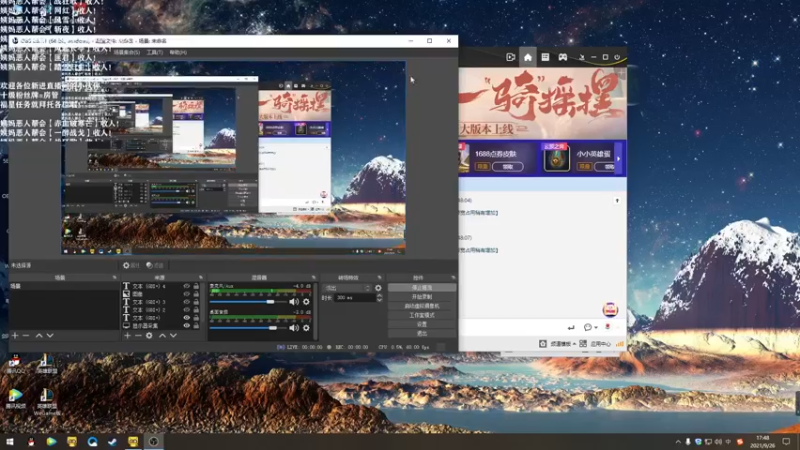Click the 停止推流 stop streaming button
Image resolution: width=800 pixels, height=450 pixels.
tap(421, 288)
